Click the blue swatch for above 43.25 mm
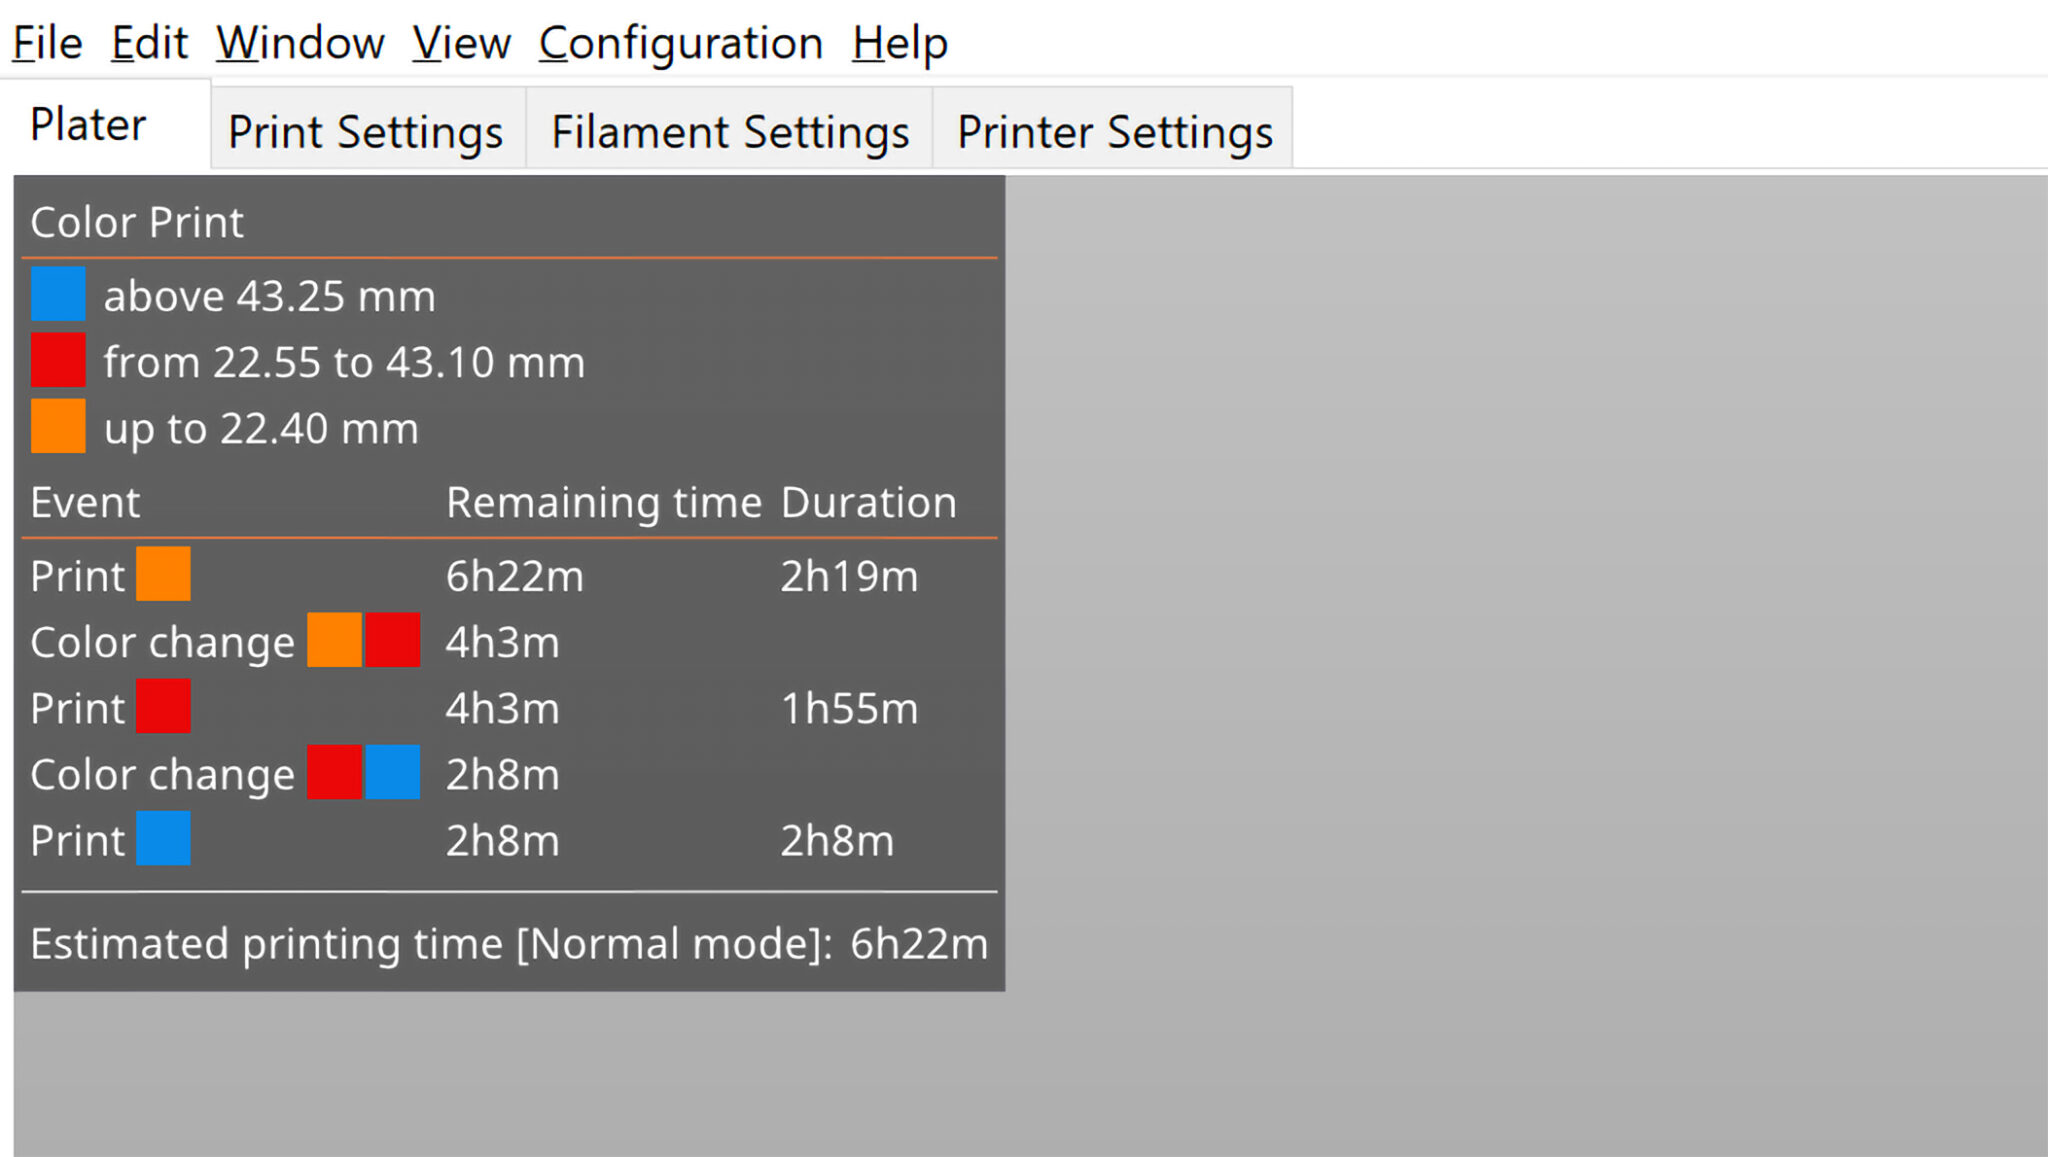 [x=59, y=295]
